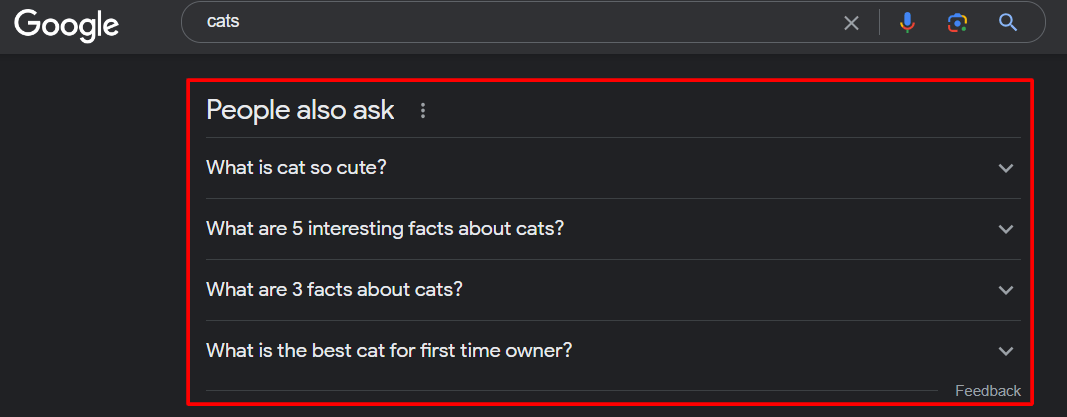This screenshot has height=417, width=1067.
Task: Select the question "What are 3 facts about cats?"
Action: click(334, 290)
